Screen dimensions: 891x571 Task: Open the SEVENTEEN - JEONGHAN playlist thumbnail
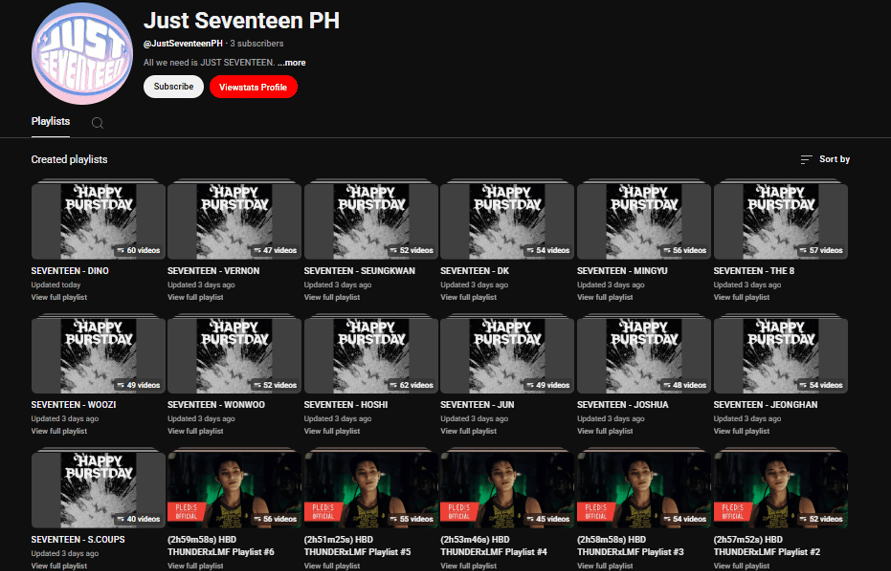(x=781, y=356)
